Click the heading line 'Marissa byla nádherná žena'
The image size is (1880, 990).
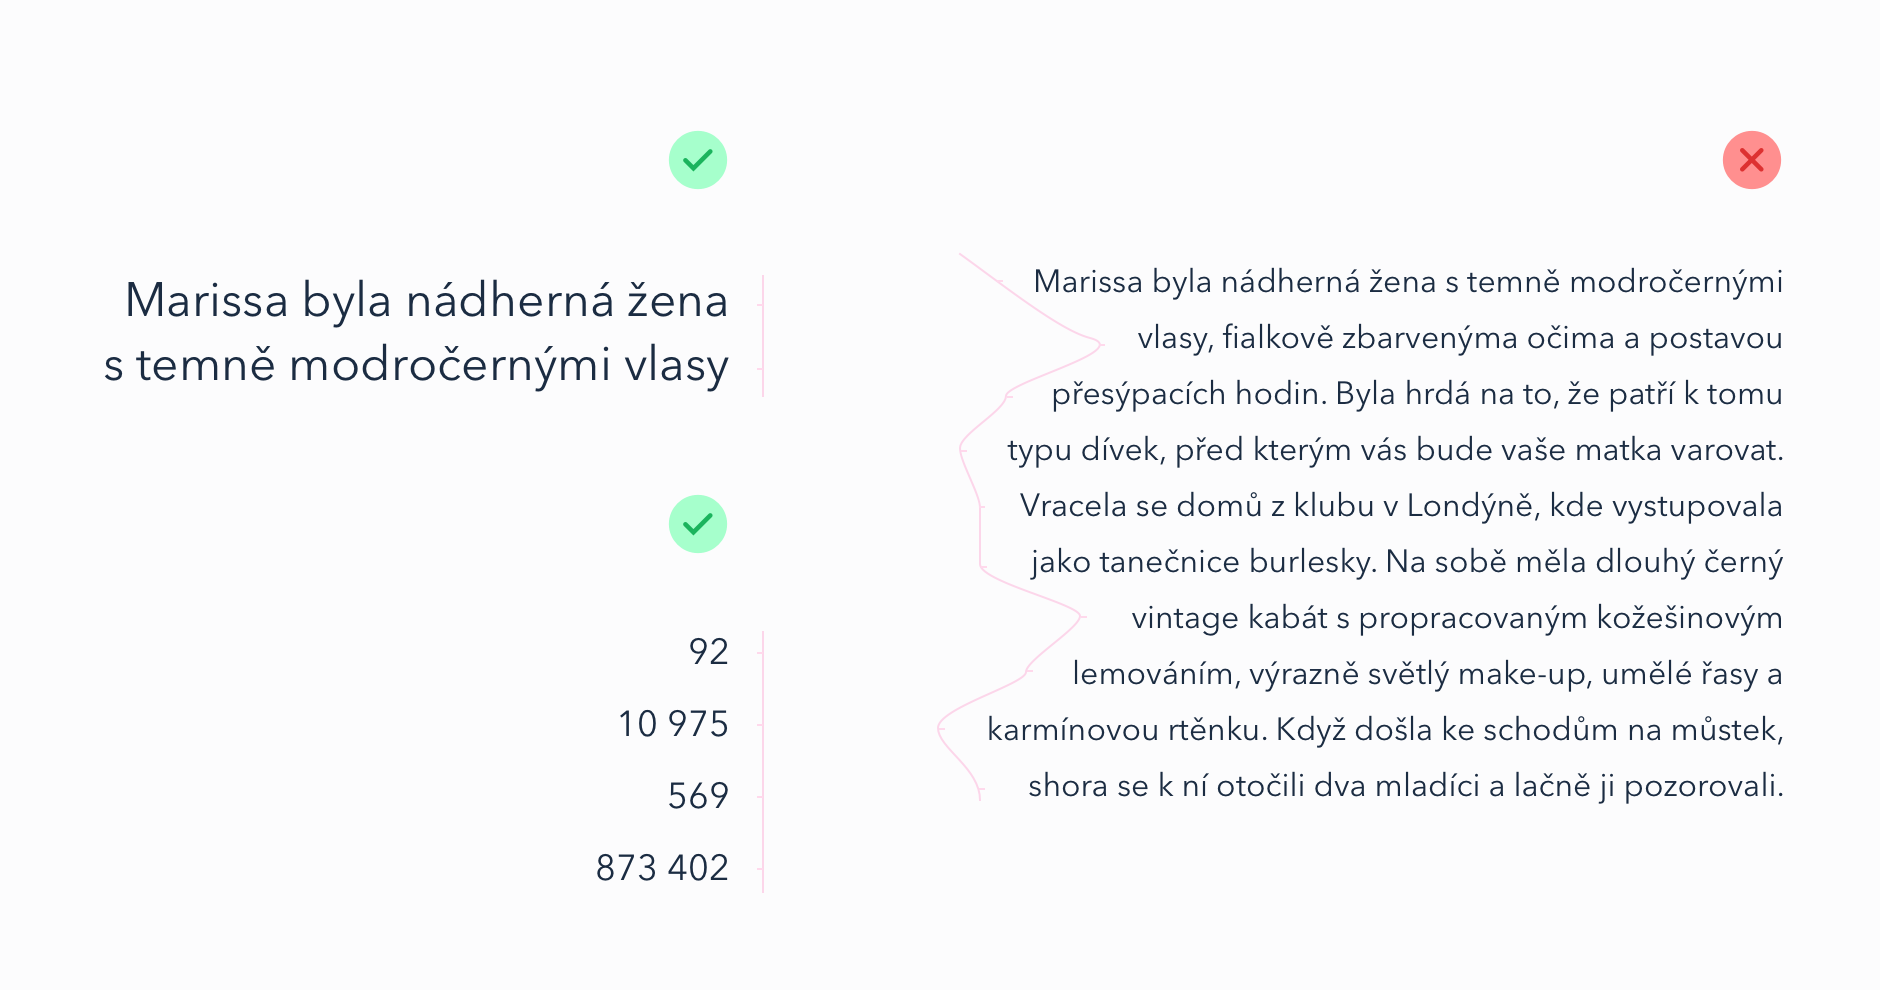coord(426,300)
